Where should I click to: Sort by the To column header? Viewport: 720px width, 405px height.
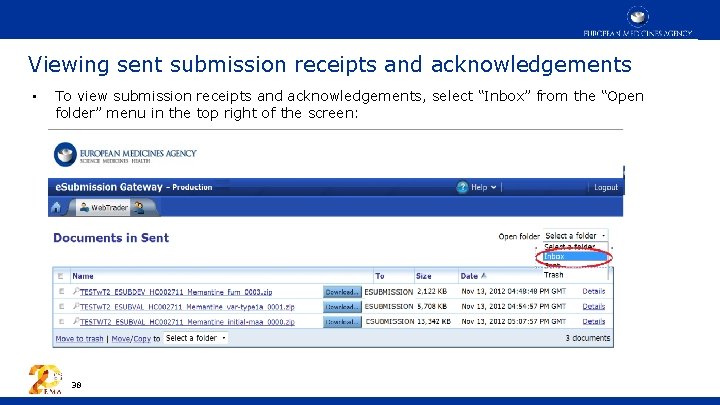[379, 276]
